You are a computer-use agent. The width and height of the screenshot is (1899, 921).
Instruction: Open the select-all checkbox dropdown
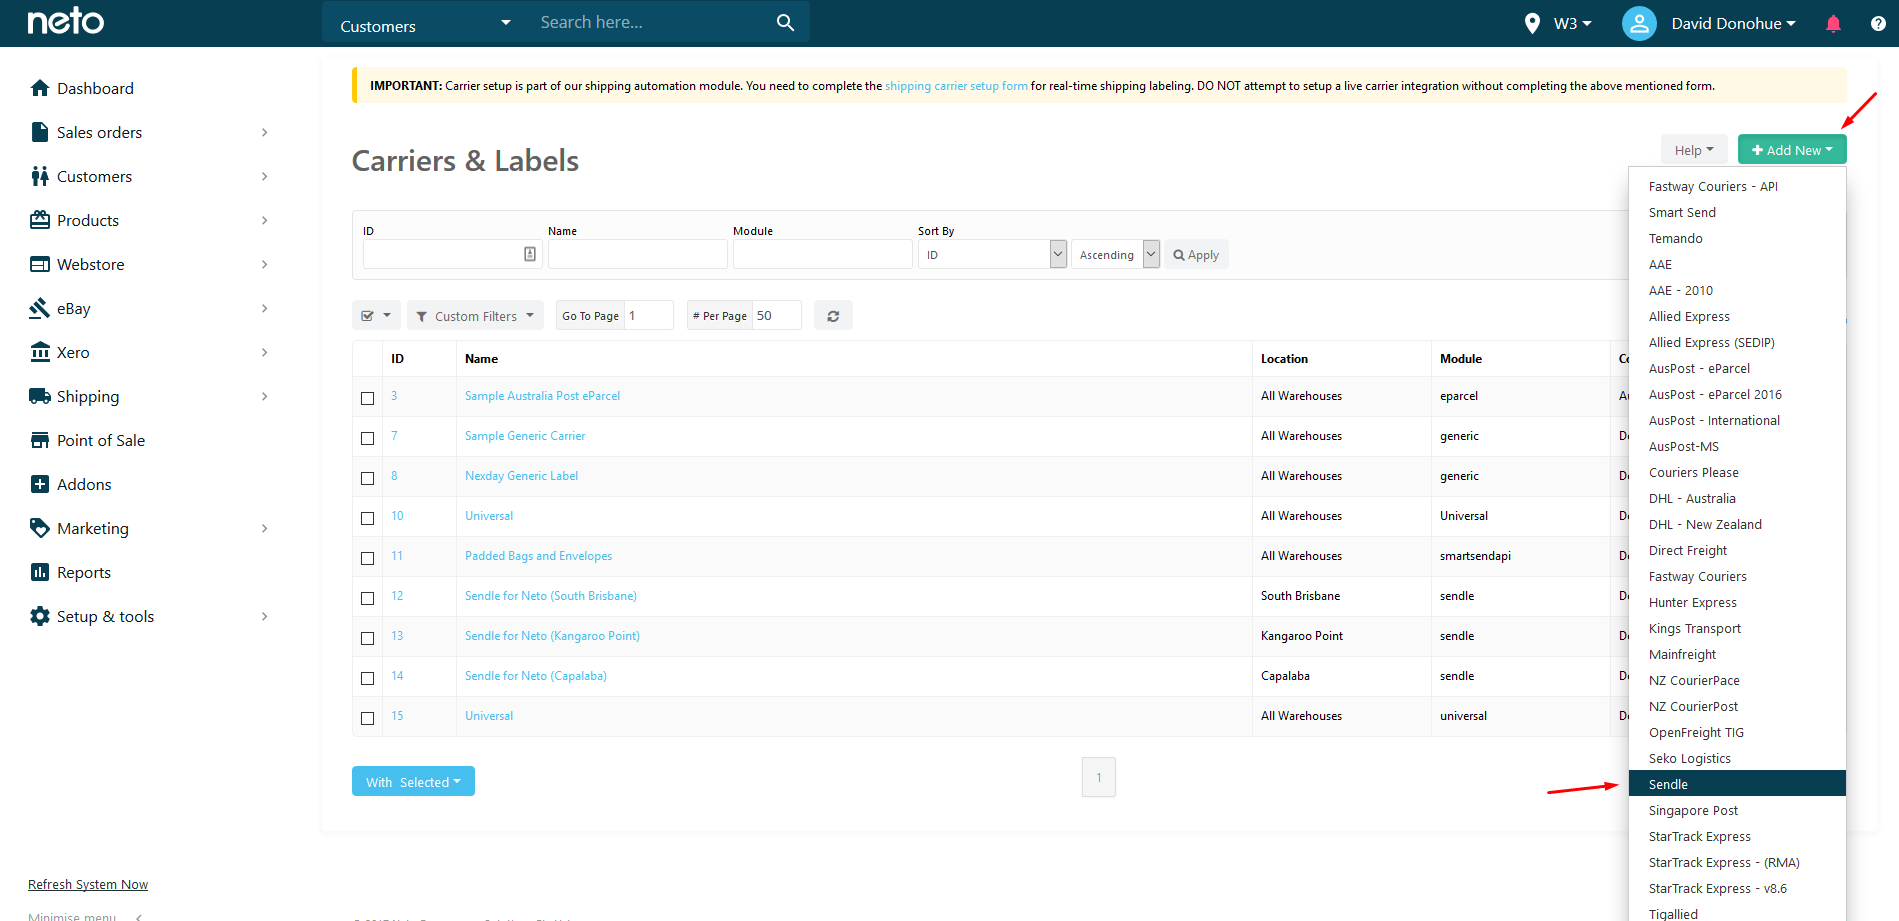376,316
